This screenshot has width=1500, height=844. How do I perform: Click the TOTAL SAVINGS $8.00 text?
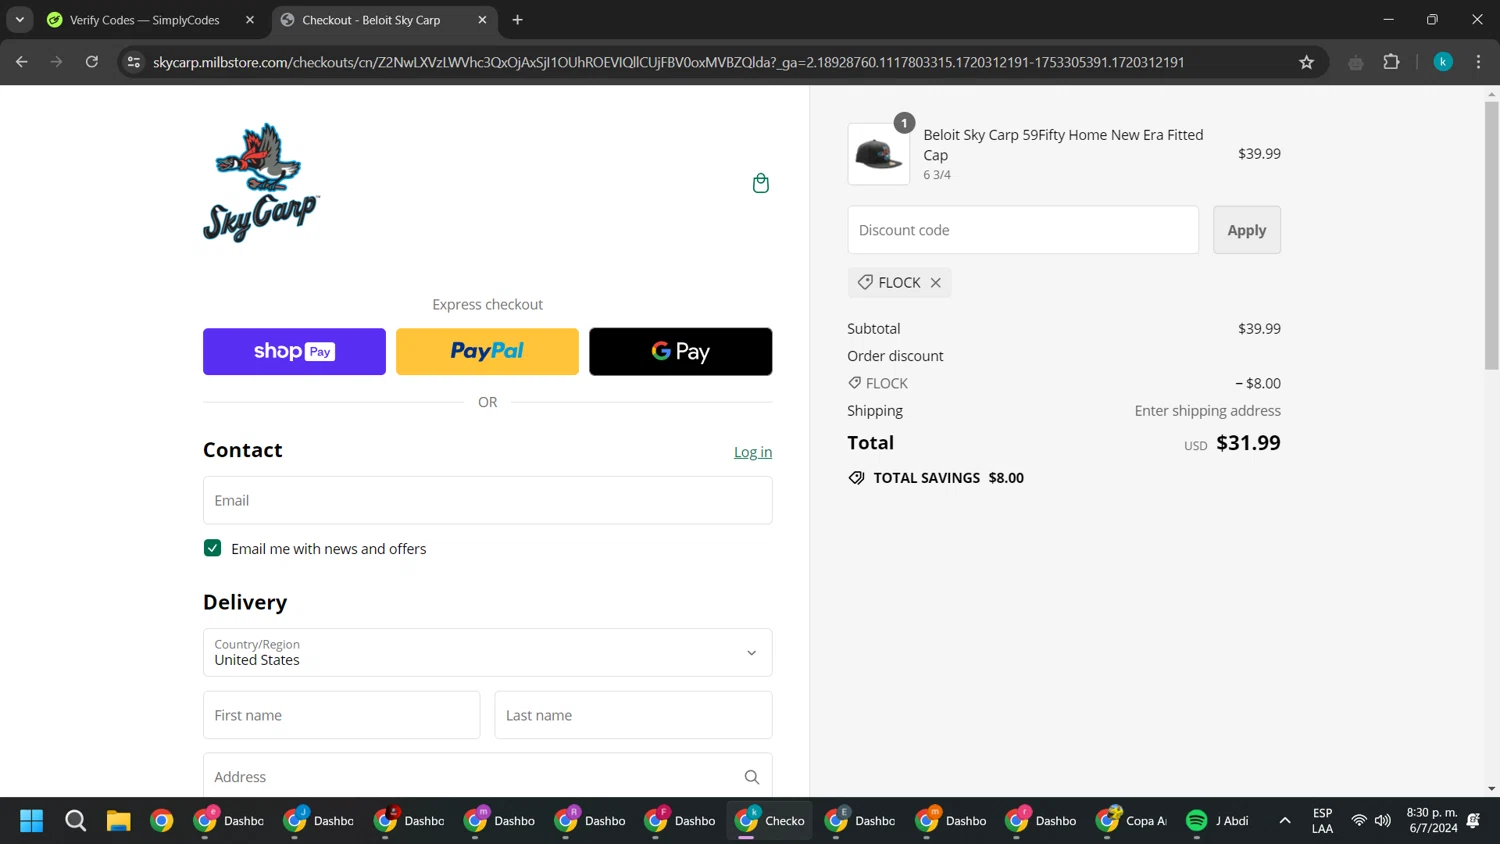pyautogui.click(x=948, y=478)
